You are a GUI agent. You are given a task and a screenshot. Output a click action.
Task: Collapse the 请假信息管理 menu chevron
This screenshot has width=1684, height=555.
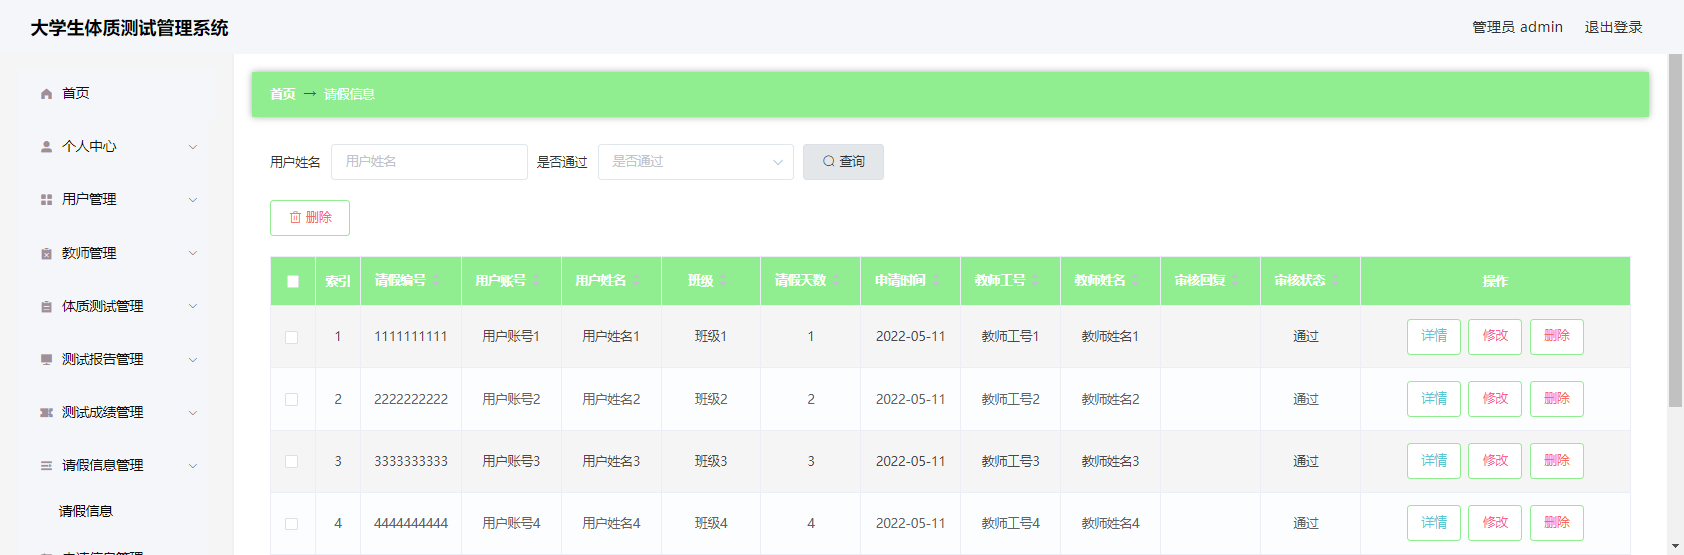point(193,466)
